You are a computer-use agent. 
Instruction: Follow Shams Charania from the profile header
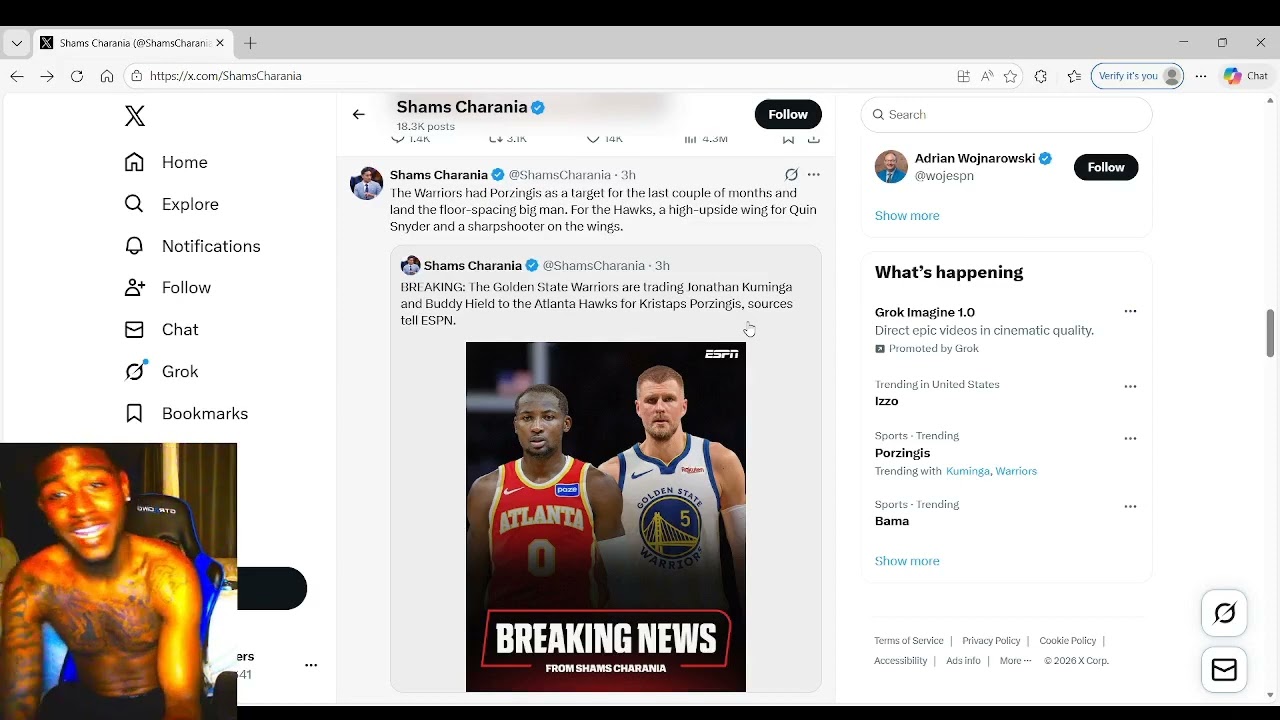click(788, 114)
